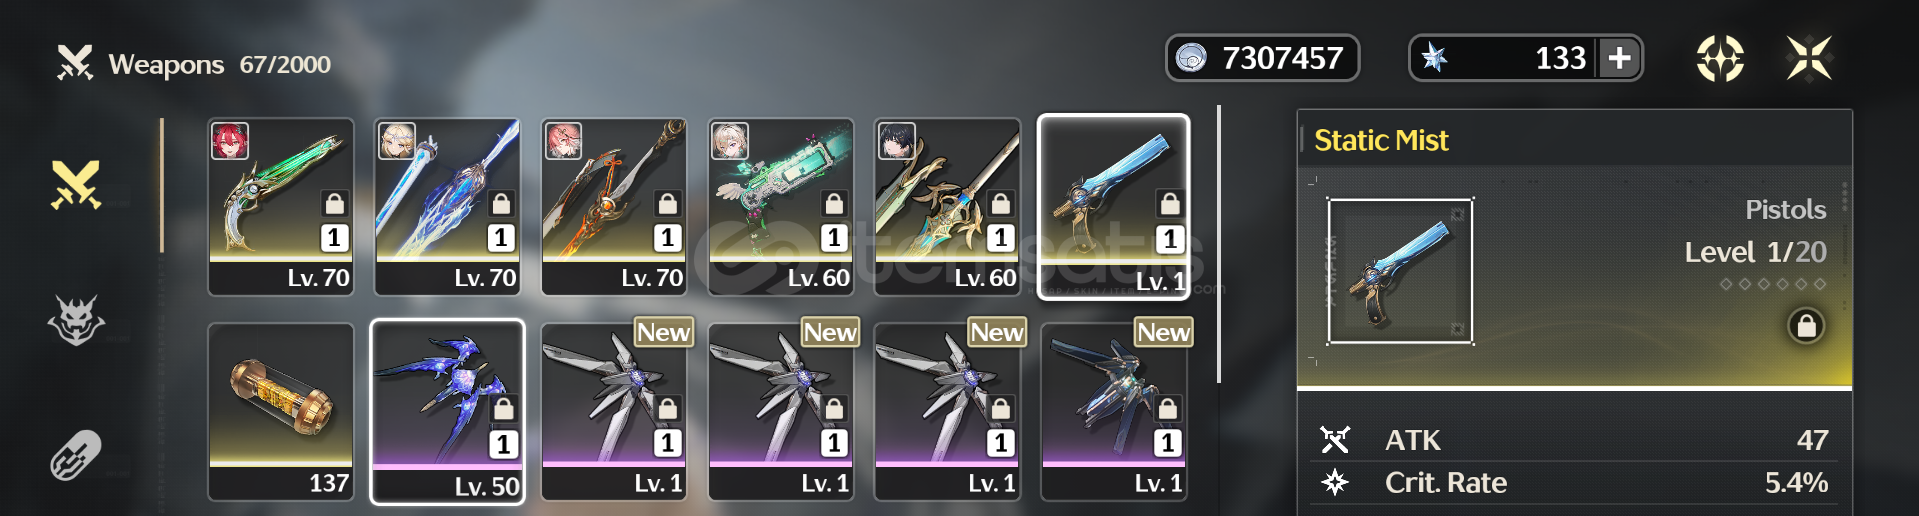Open the Weapons category sidebar tab
This screenshot has width=1919, height=516.
click(x=76, y=186)
